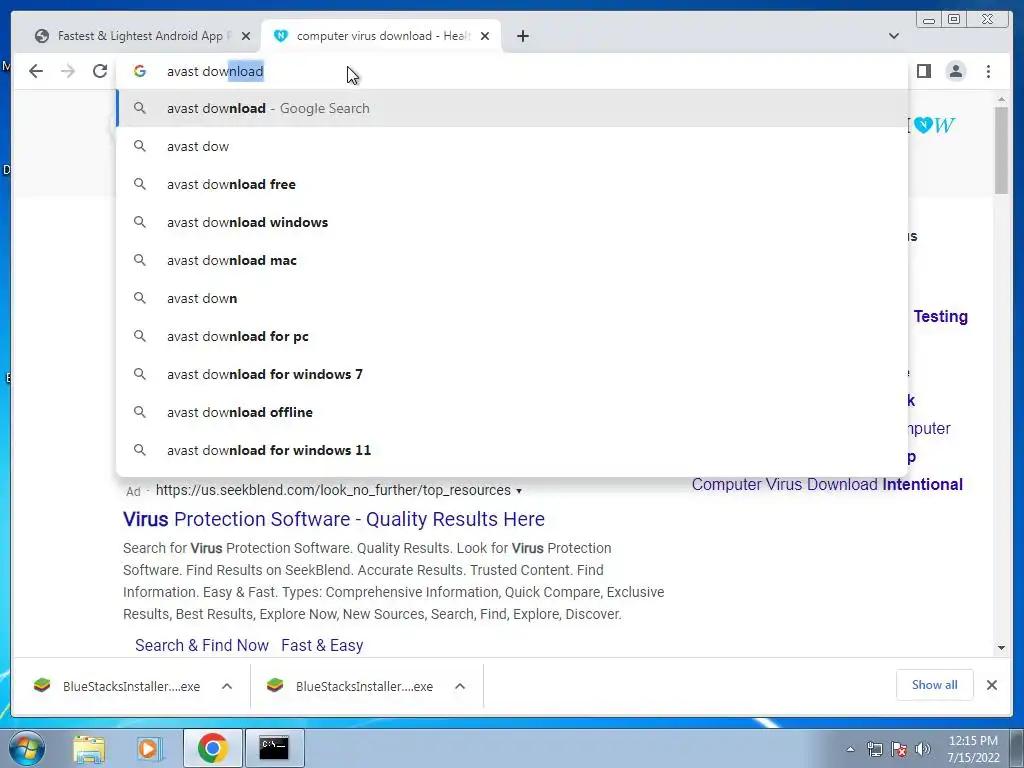This screenshot has width=1024, height=768.
Task: Click 'Fast & Easy' link
Action: [x=322, y=645]
